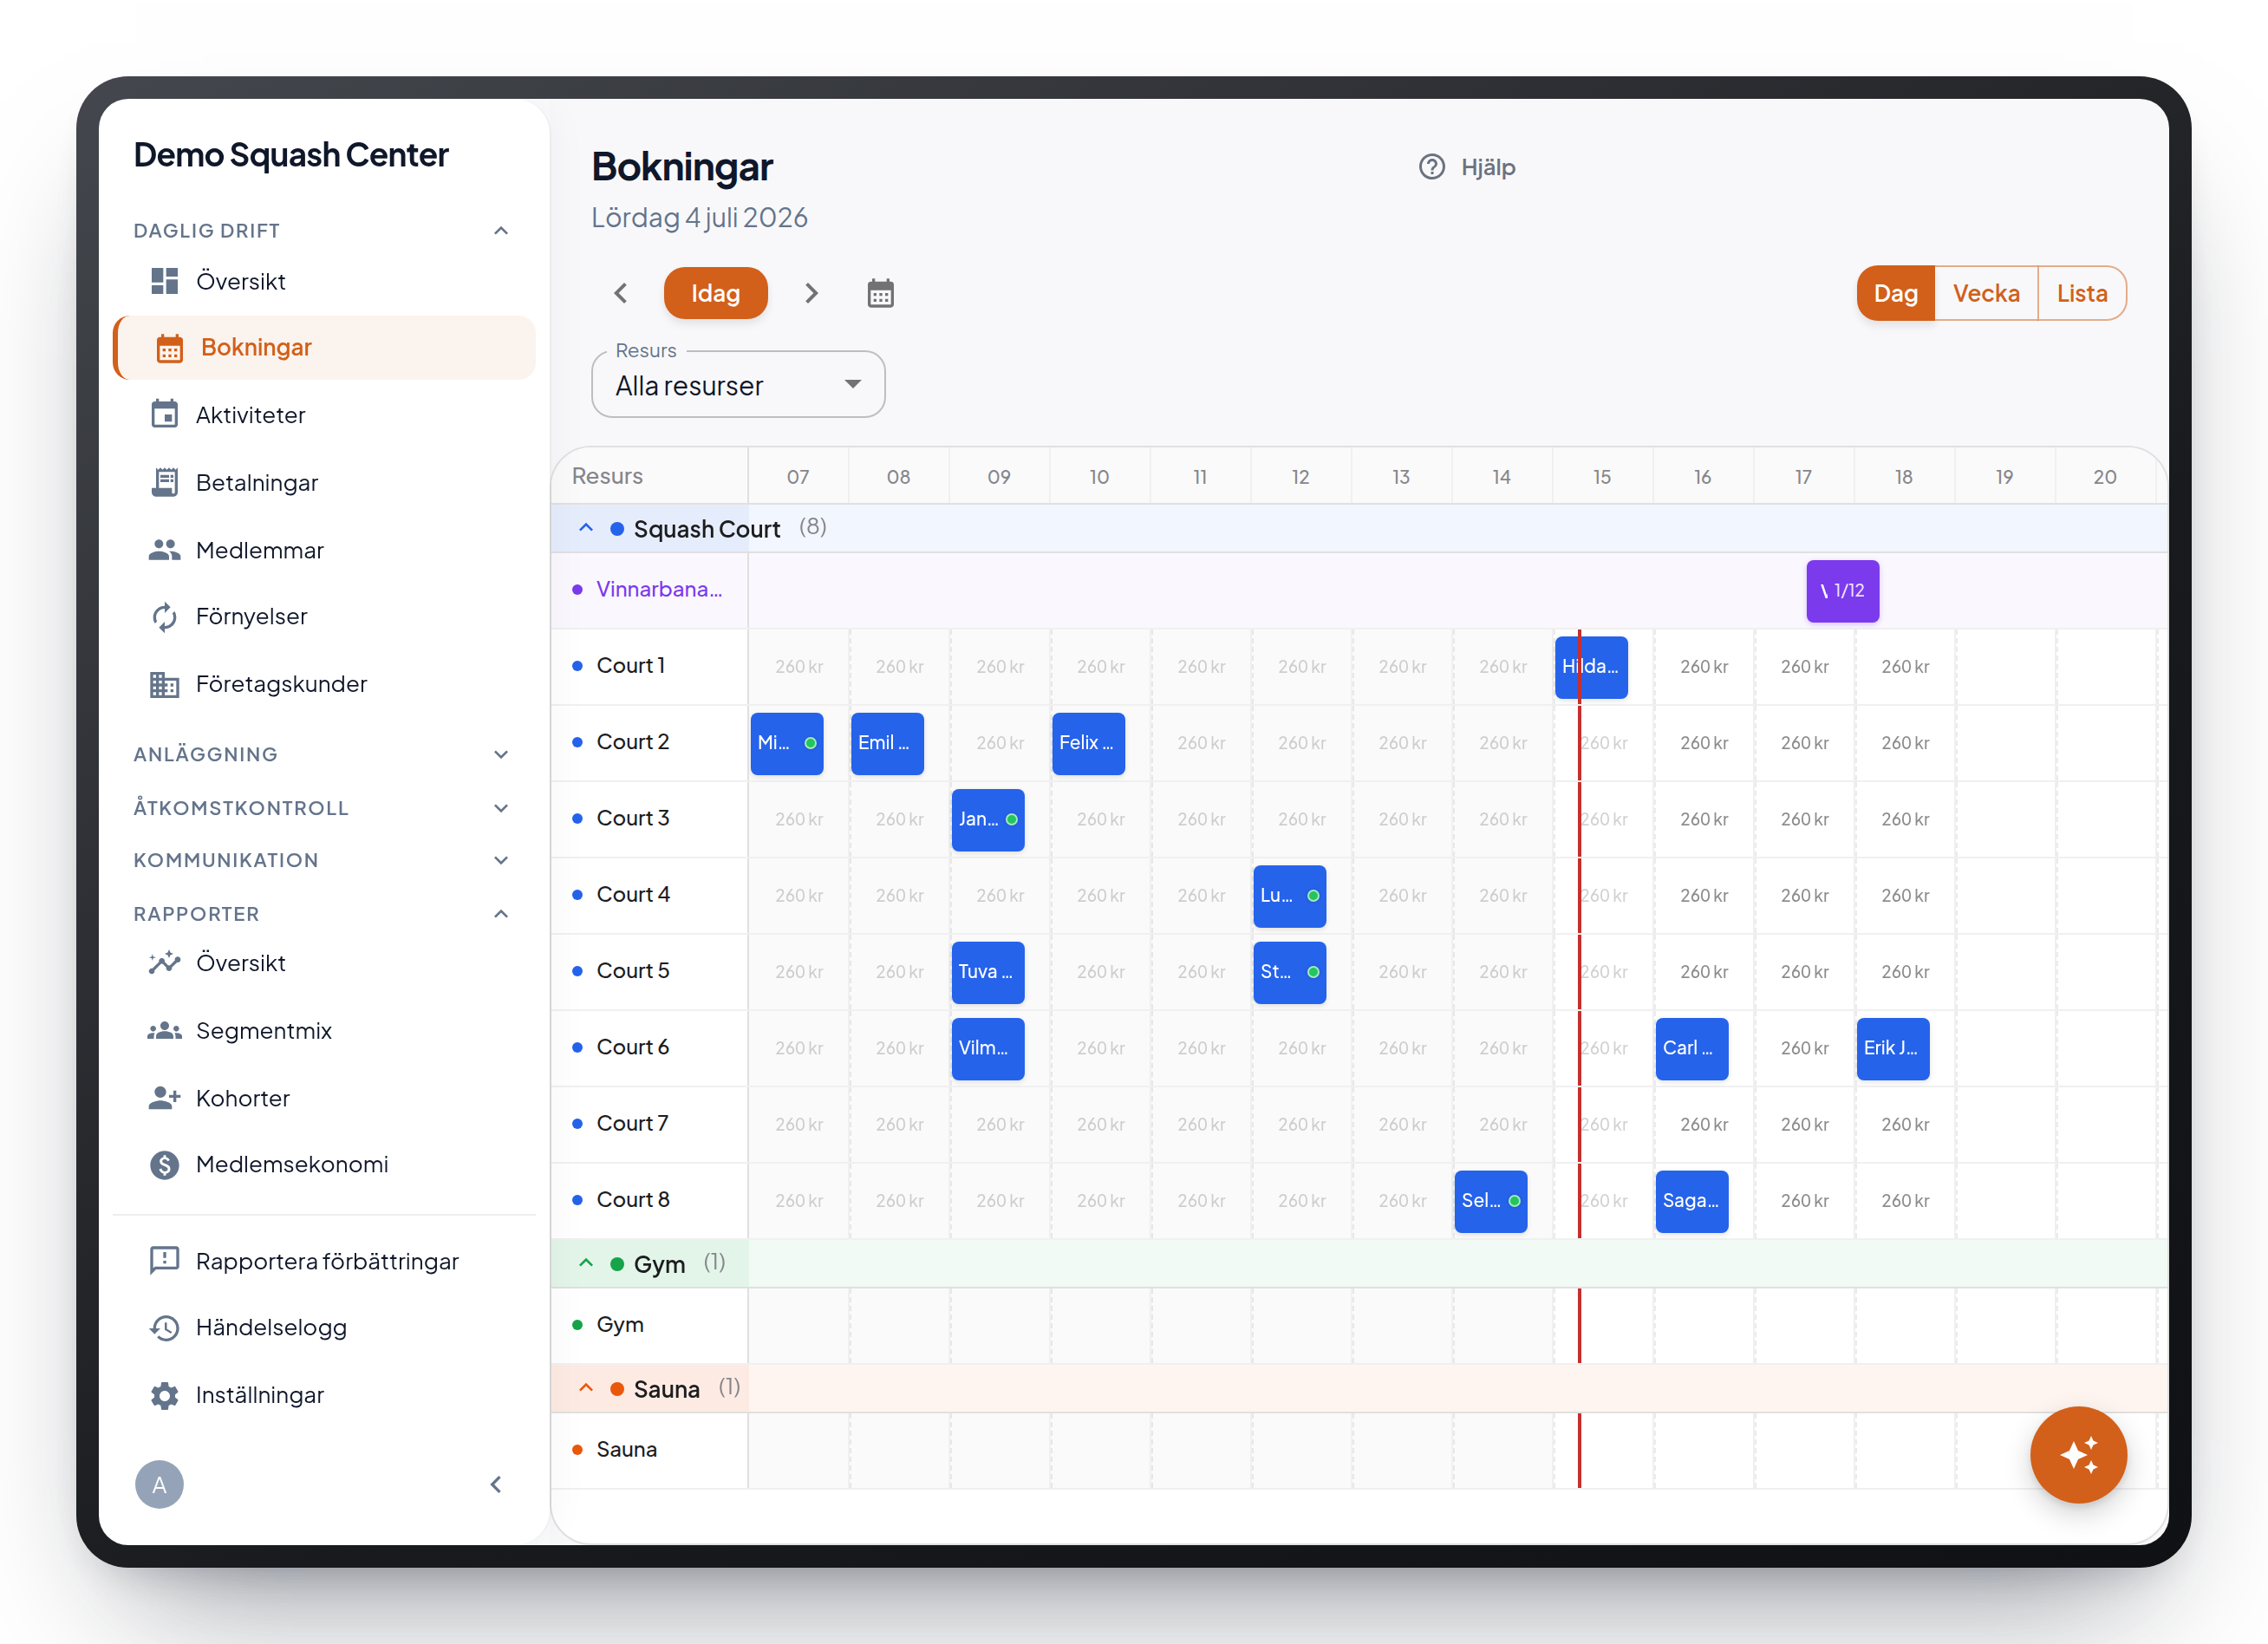Go to previous day arrow
Screen dimensions: 2268x1644
(x=621, y=293)
